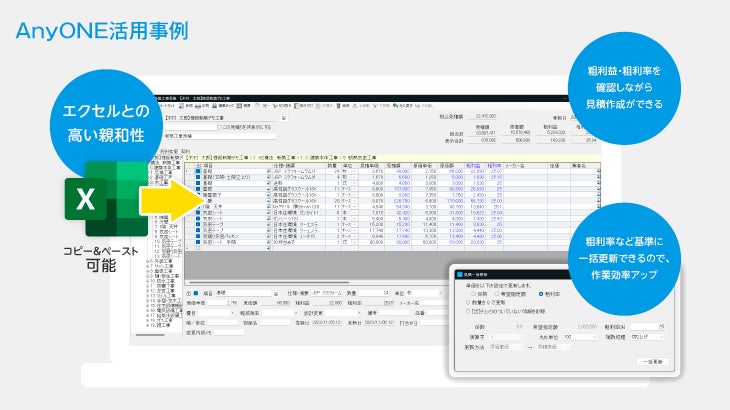Tick この見積を非表示にする checkbox
The width and height of the screenshot is (730, 410).
click(x=220, y=127)
